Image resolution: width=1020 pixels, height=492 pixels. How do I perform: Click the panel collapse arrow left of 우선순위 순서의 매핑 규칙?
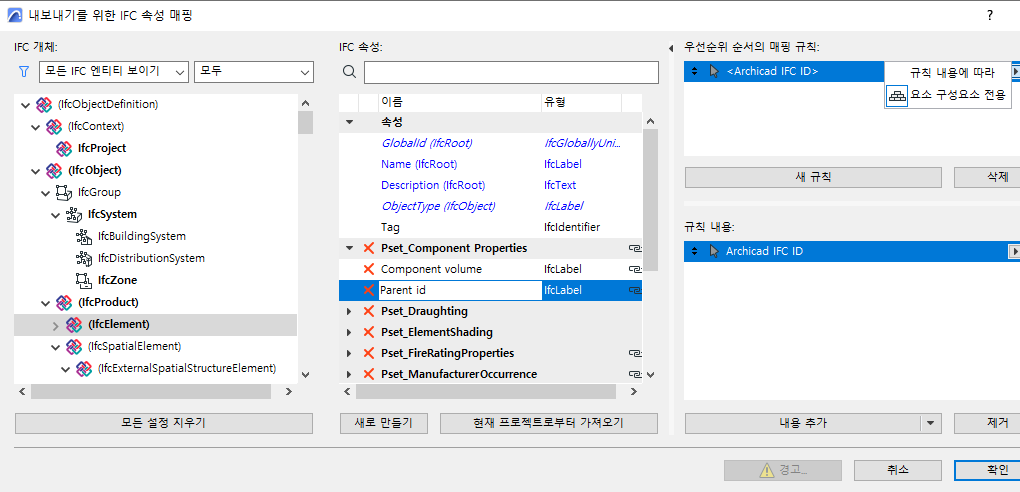(x=671, y=49)
